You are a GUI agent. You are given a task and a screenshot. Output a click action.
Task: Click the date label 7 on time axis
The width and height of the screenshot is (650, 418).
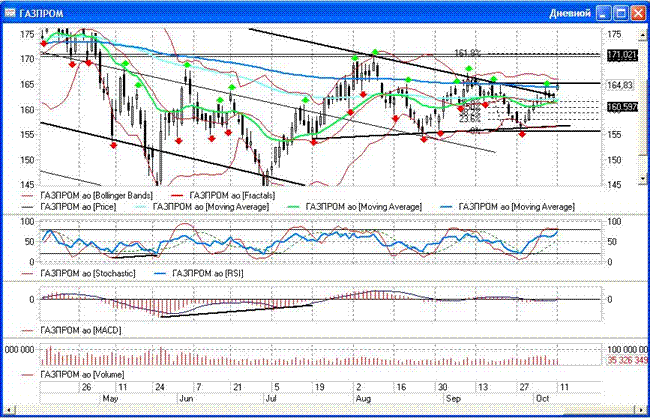(199, 387)
